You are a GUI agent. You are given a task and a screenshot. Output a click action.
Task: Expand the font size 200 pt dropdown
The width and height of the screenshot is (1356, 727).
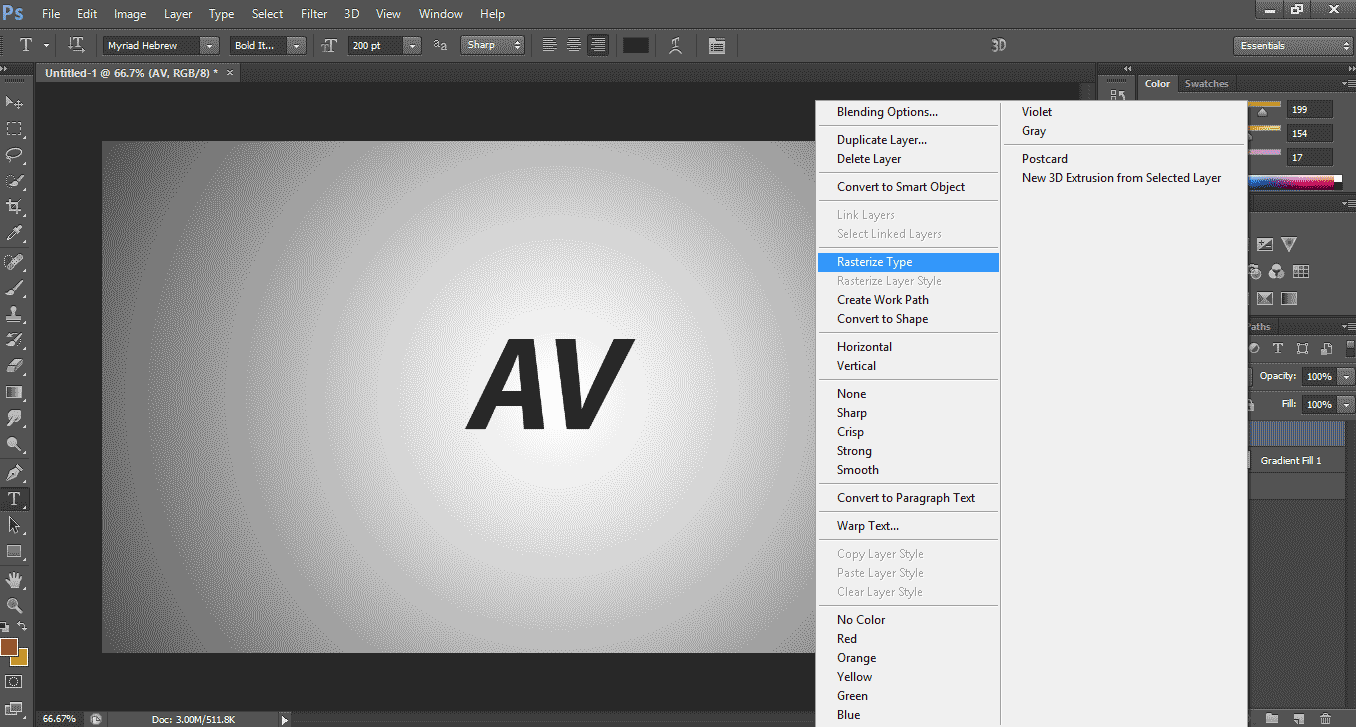click(412, 45)
